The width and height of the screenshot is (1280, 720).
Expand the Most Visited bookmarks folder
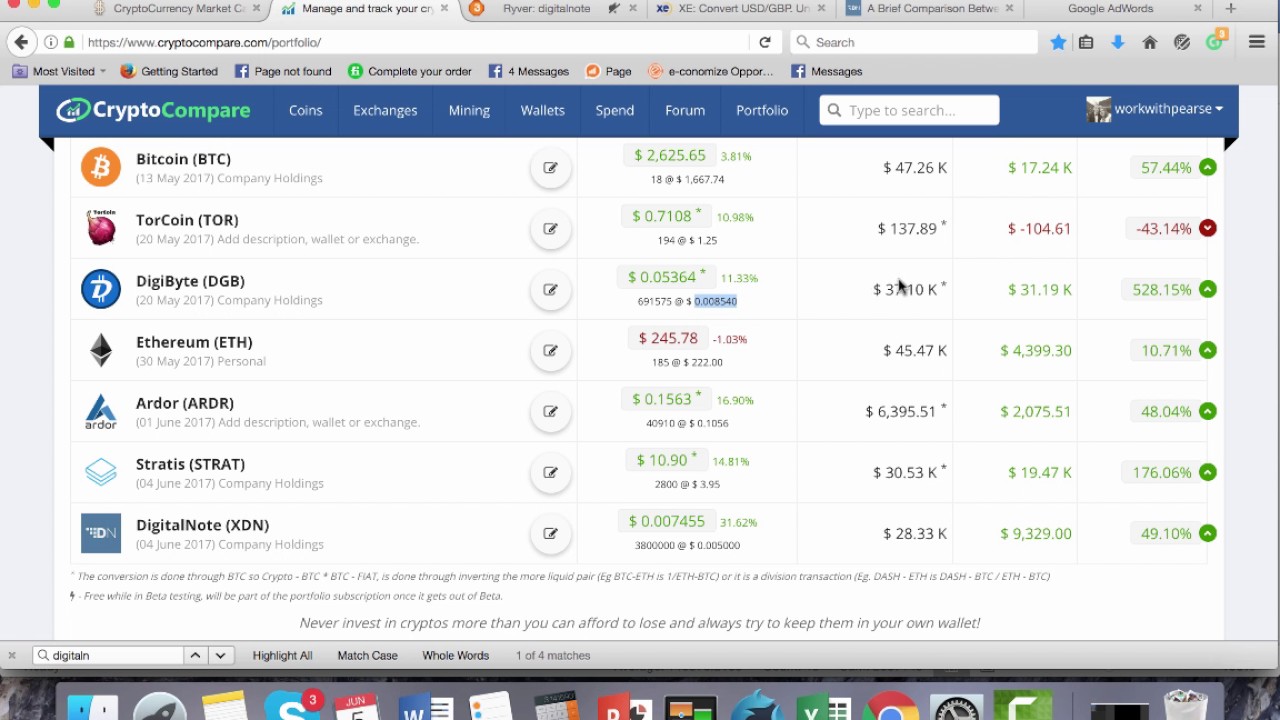[59, 71]
